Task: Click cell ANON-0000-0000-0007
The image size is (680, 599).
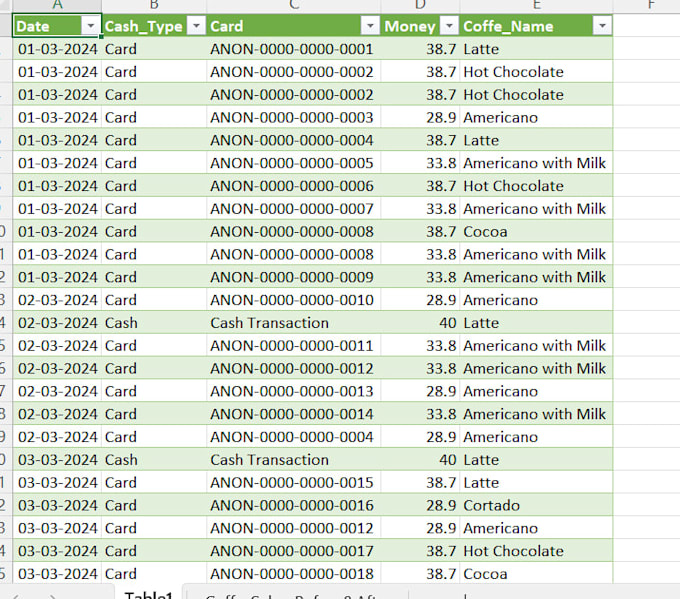Action: pos(294,209)
